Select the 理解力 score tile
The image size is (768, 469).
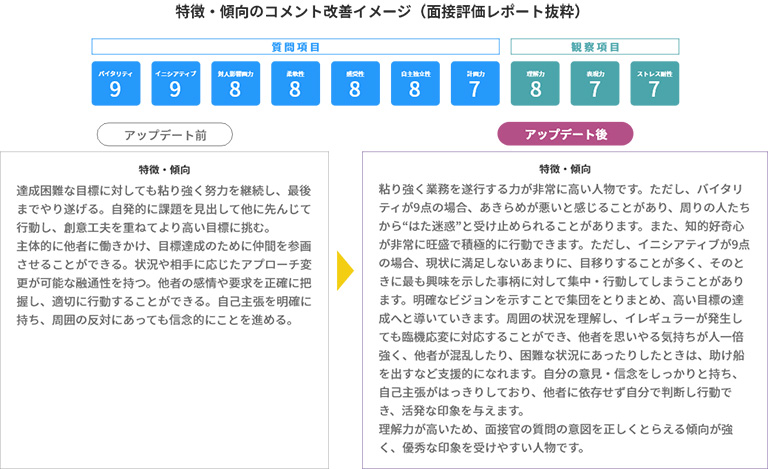[x=535, y=85]
